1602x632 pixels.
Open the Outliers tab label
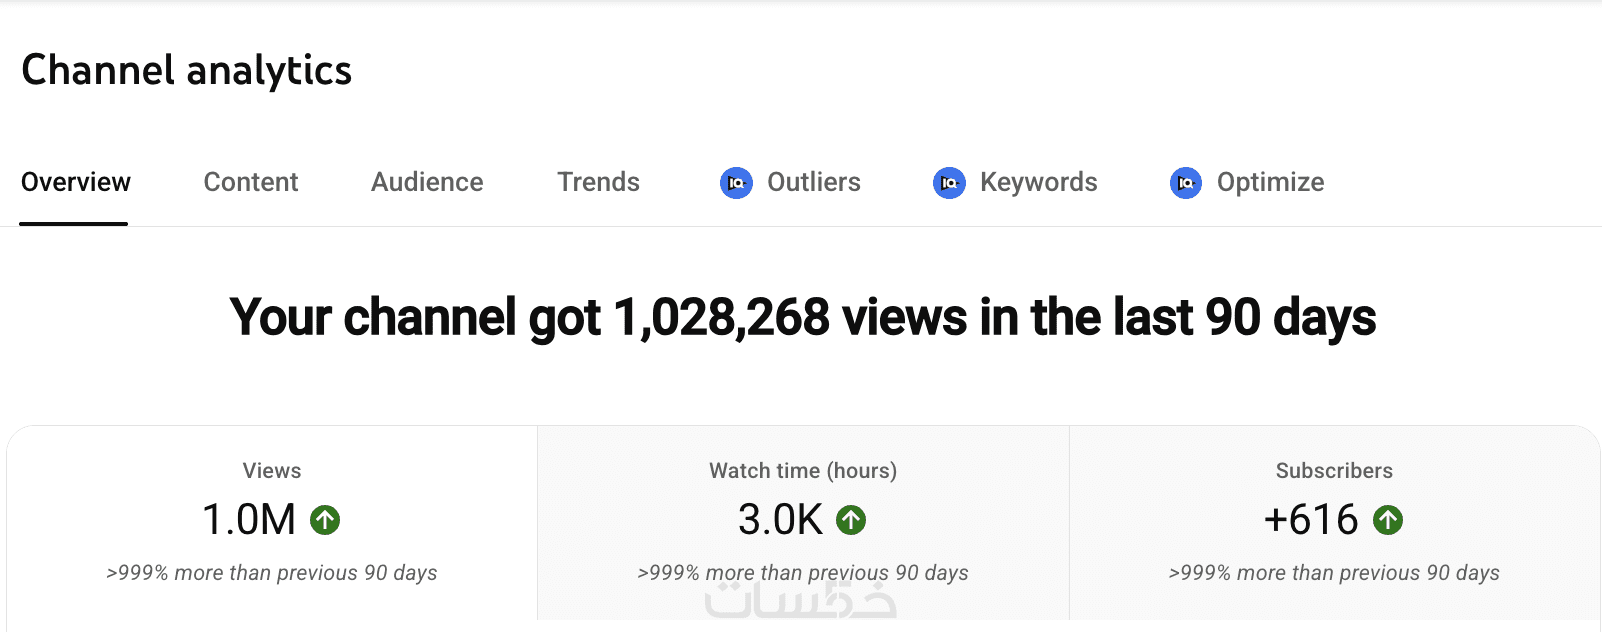click(814, 182)
